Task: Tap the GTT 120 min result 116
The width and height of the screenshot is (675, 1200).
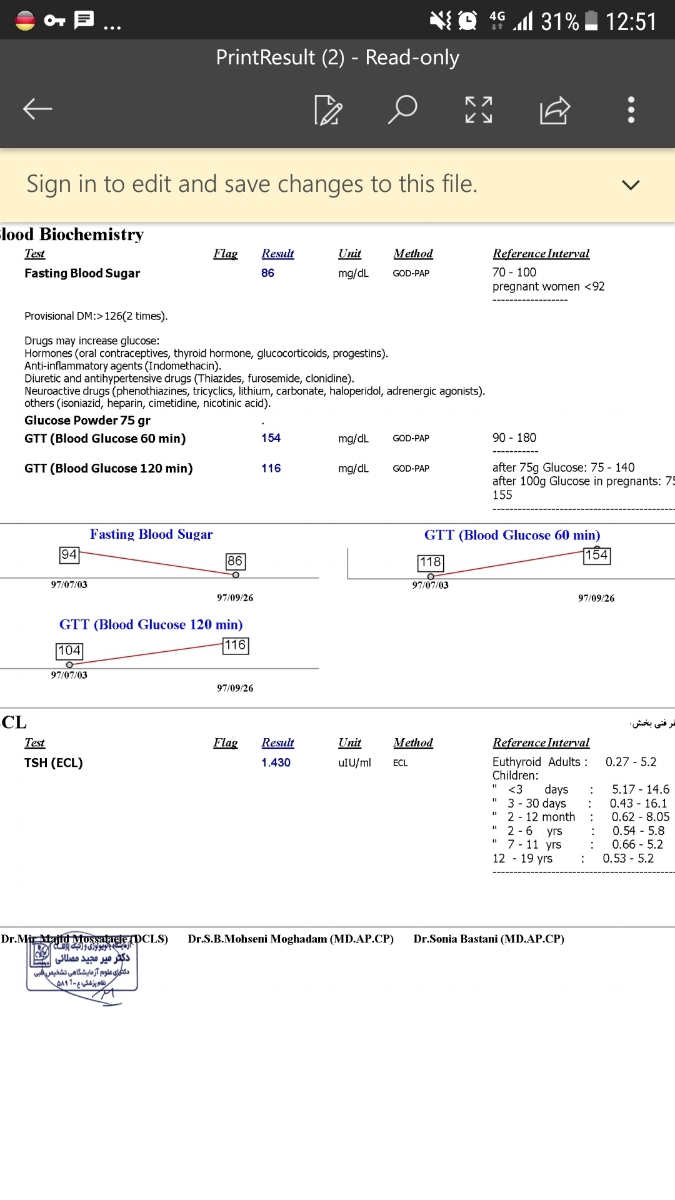Action: point(271,468)
